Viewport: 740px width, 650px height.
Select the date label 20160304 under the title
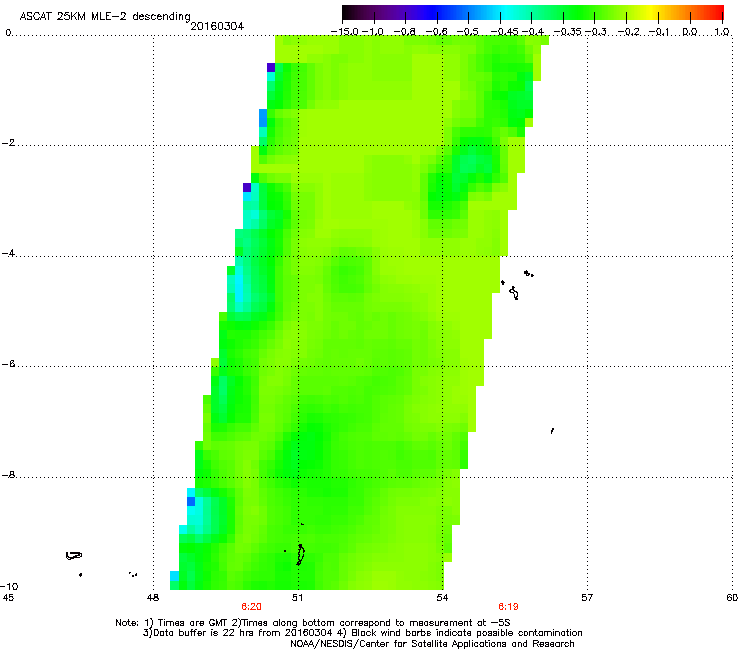click(217, 26)
